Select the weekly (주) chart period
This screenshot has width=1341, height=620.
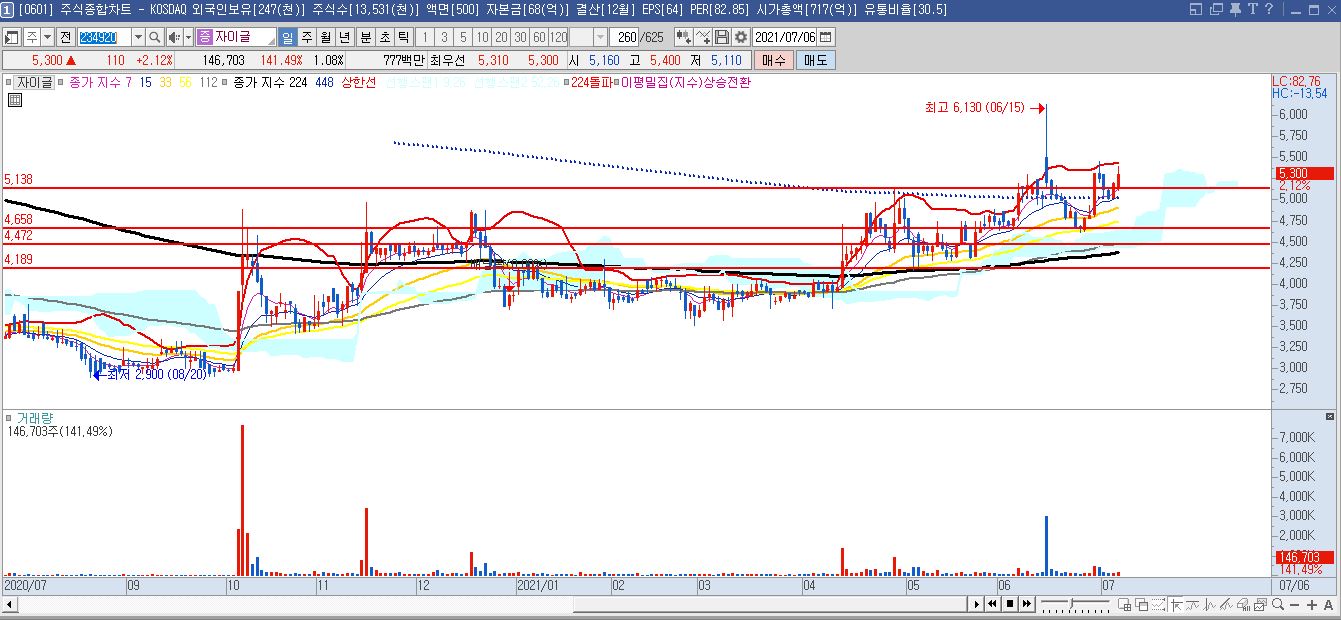click(306, 37)
